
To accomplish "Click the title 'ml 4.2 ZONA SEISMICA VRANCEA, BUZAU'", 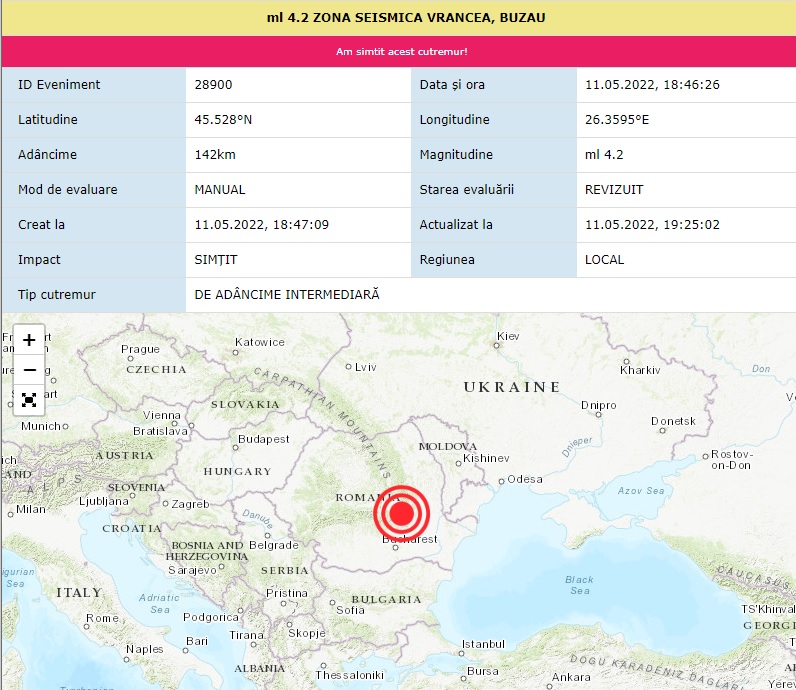I will [x=406, y=18].
